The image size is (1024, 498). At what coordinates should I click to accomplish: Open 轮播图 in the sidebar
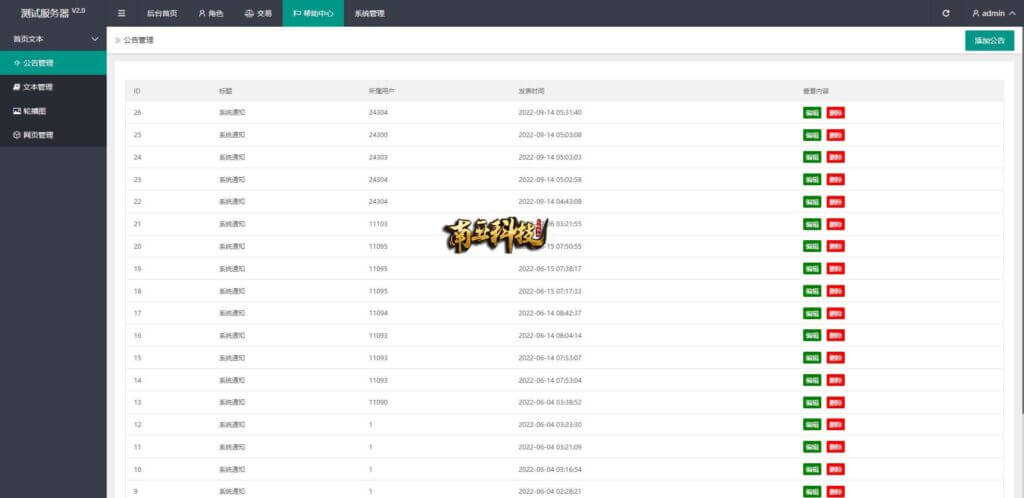click(x=53, y=111)
